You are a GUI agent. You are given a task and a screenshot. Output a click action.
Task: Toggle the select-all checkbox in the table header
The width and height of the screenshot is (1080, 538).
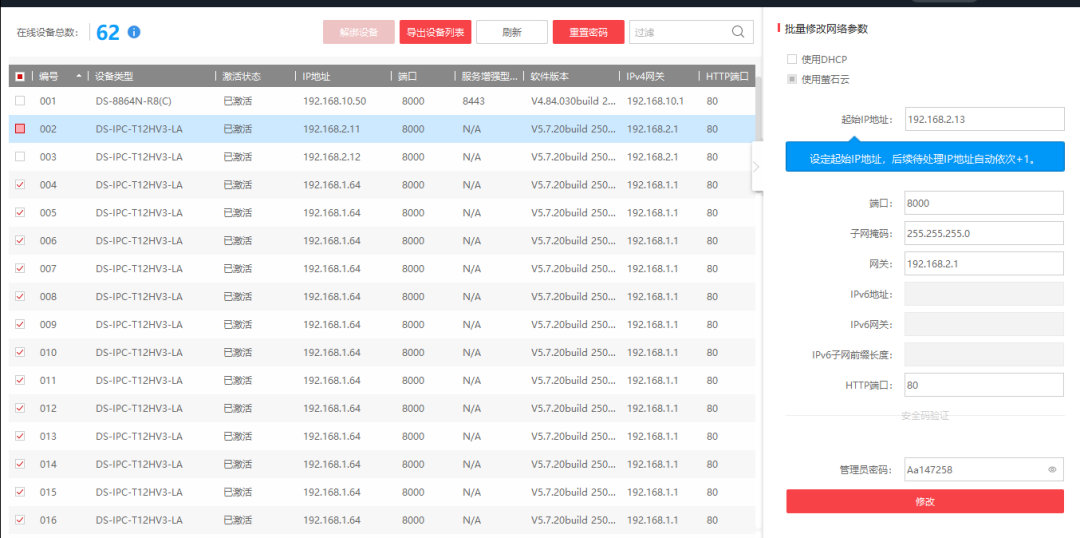20,76
